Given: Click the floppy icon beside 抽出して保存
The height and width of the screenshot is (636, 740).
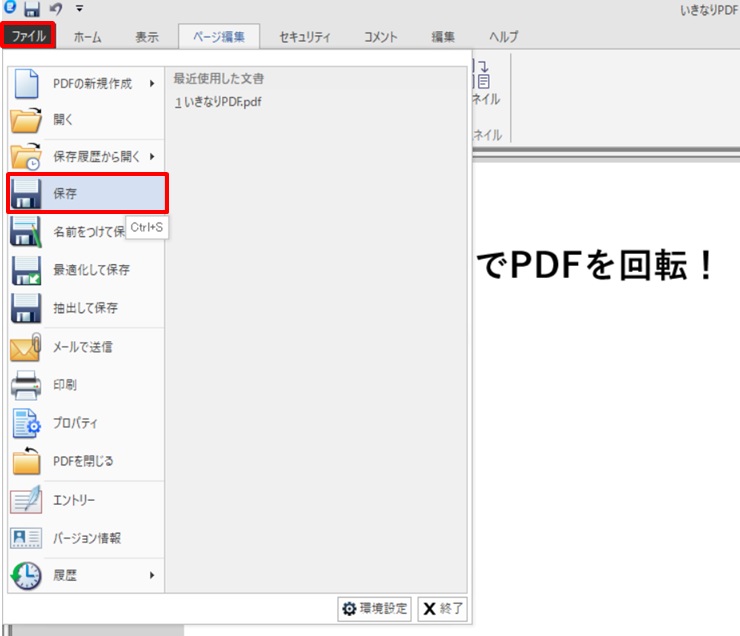Looking at the screenshot, I should coord(26,308).
